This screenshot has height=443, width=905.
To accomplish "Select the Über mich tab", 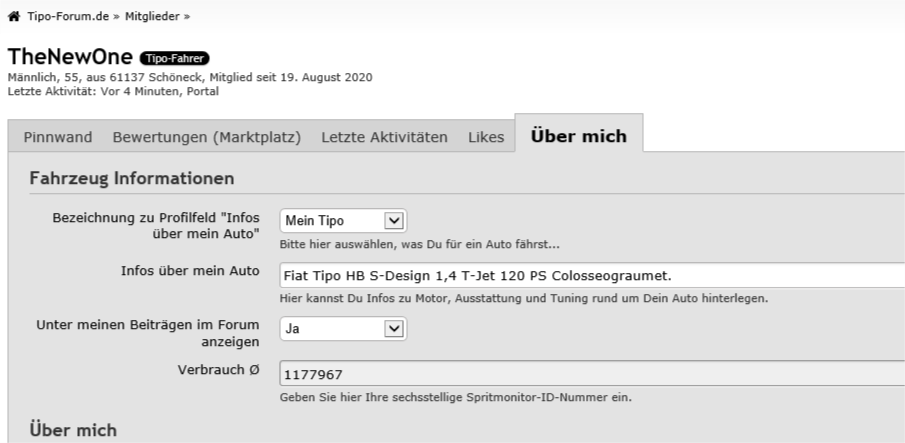I will 579,136.
